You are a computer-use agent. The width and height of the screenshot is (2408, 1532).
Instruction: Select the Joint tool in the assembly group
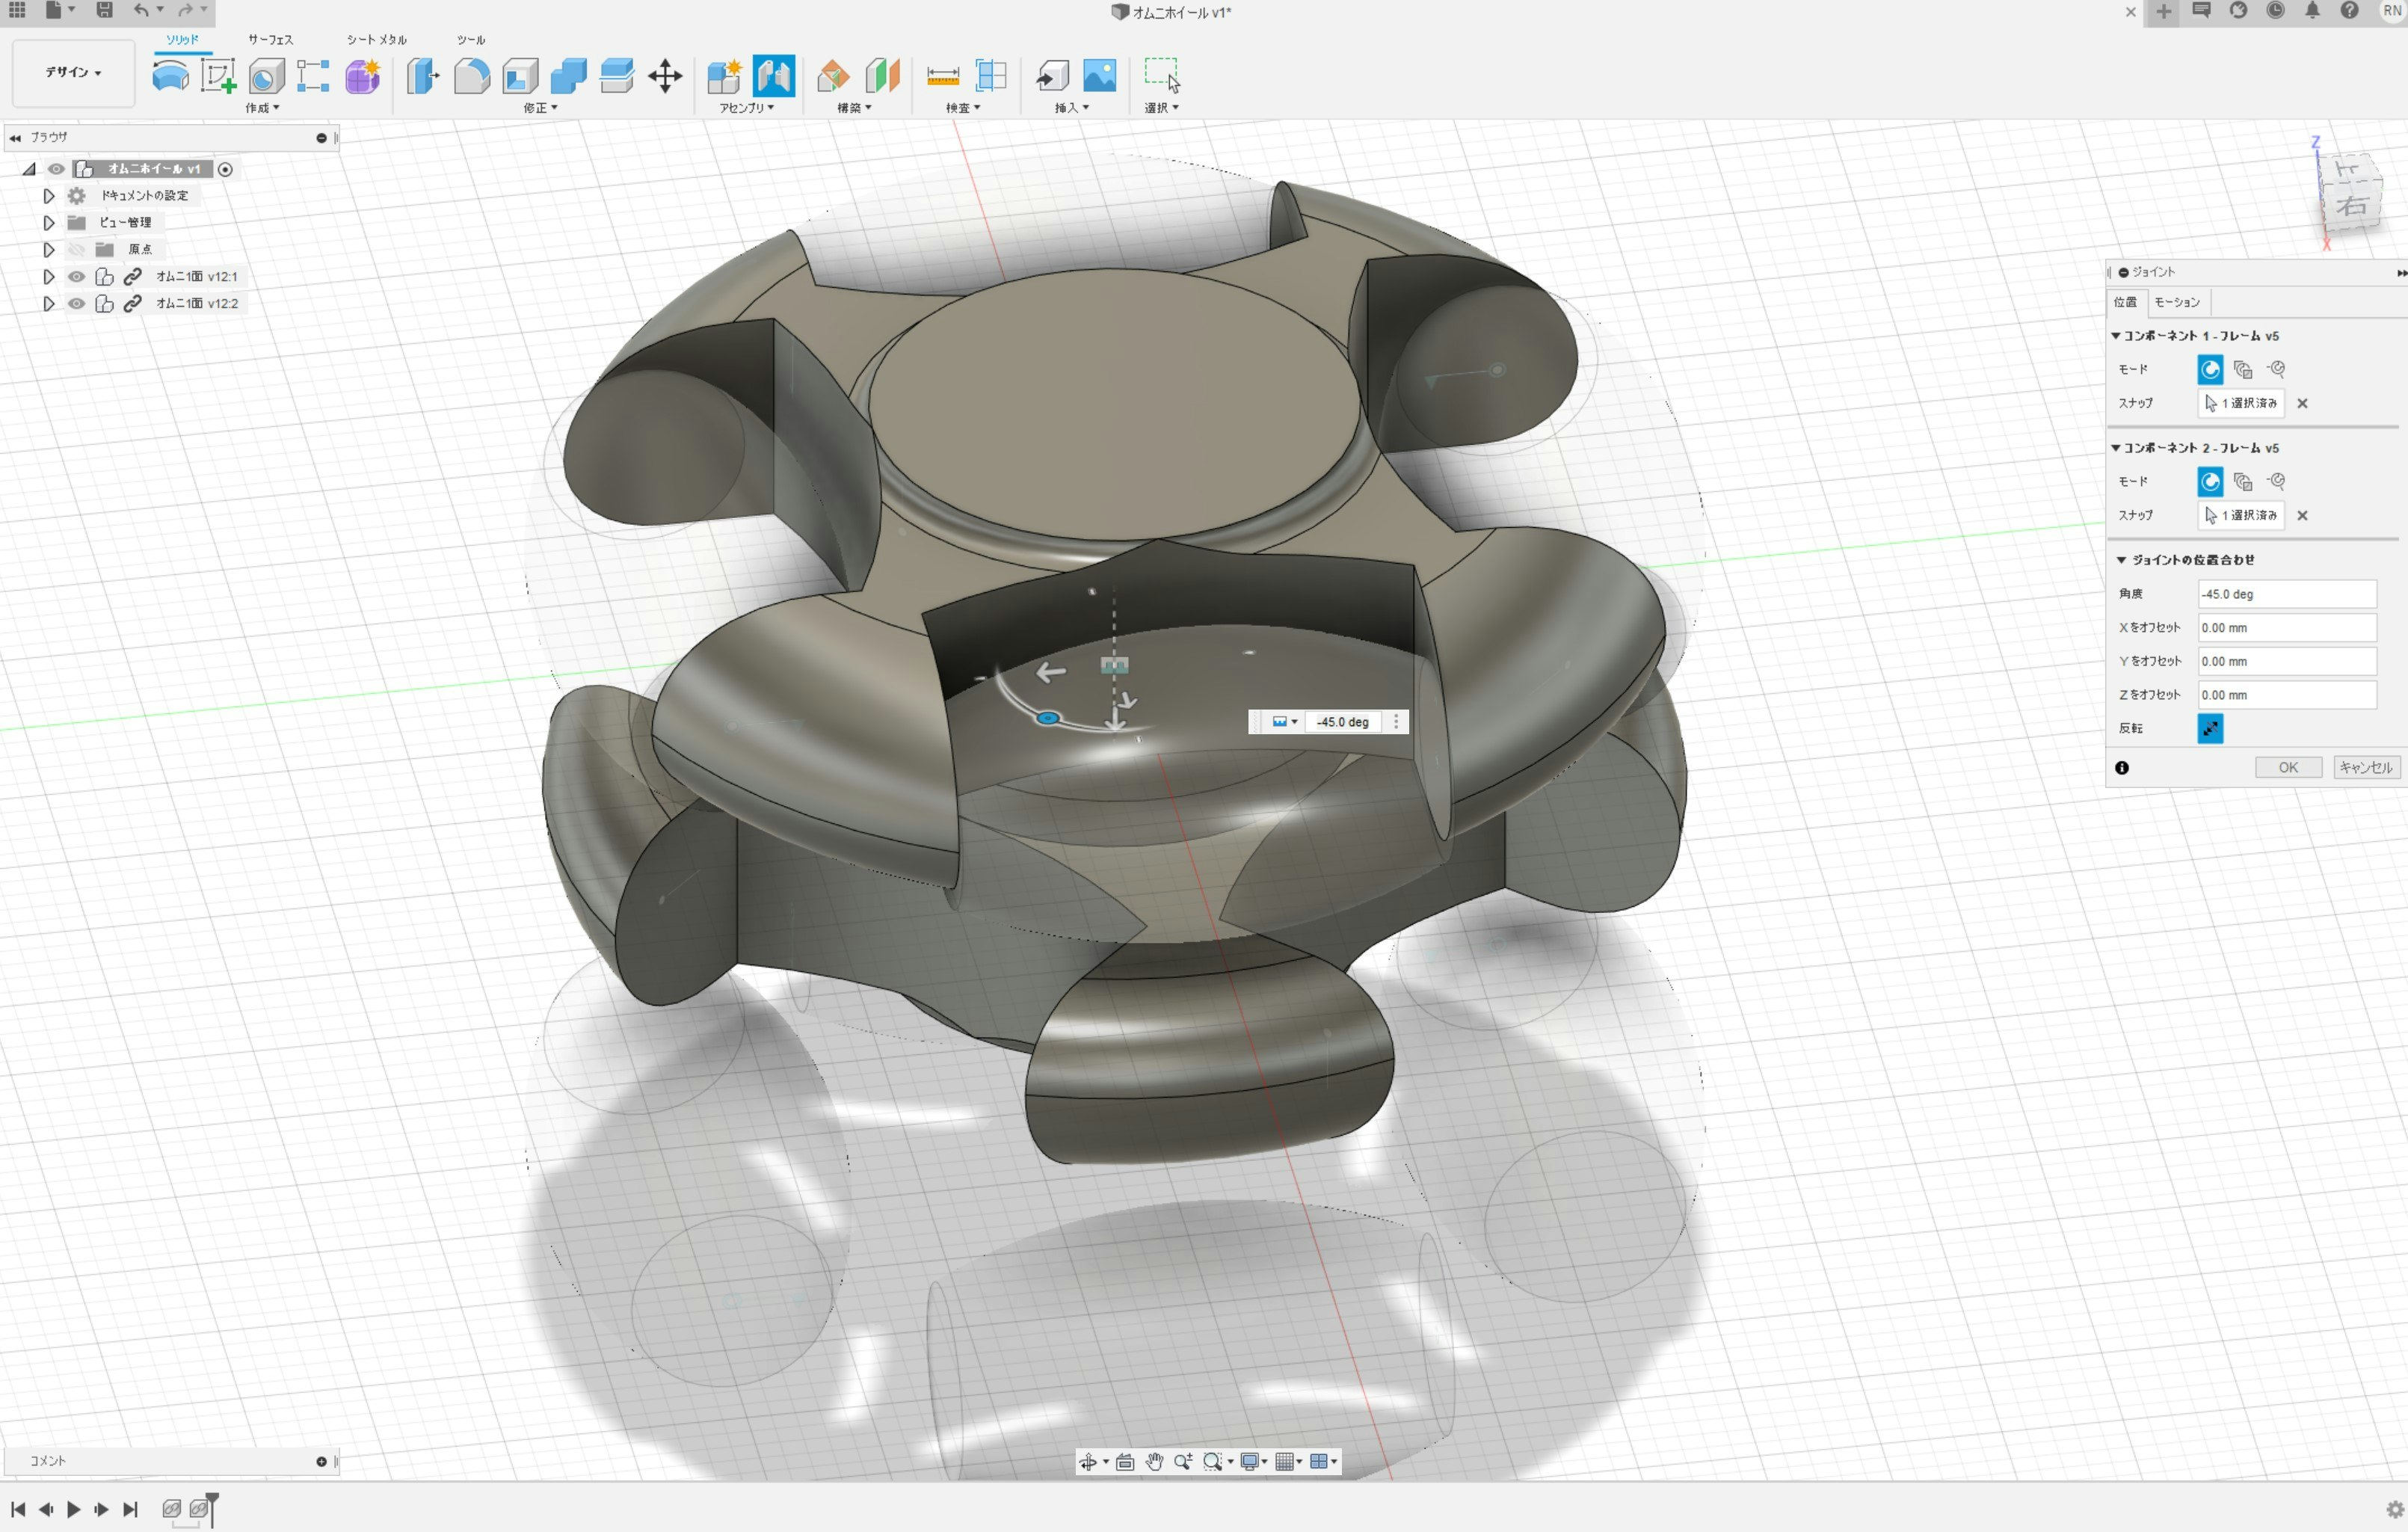pos(774,76)
